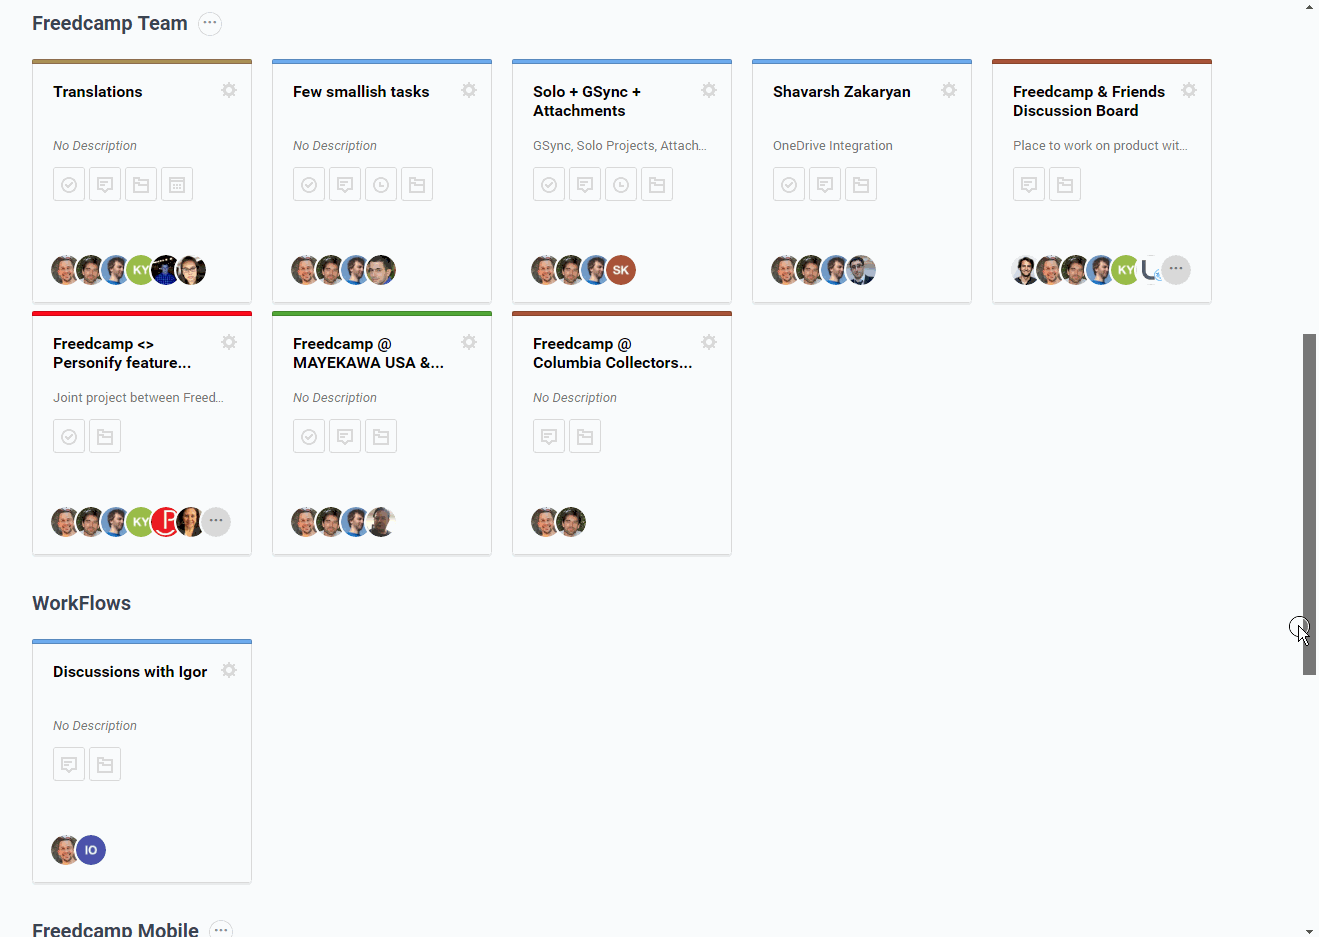Image resolution: width=1319 pixels, height=937 pixels.
Task: Open settings gear on Translations card
Action: click(x=229, y=90)
